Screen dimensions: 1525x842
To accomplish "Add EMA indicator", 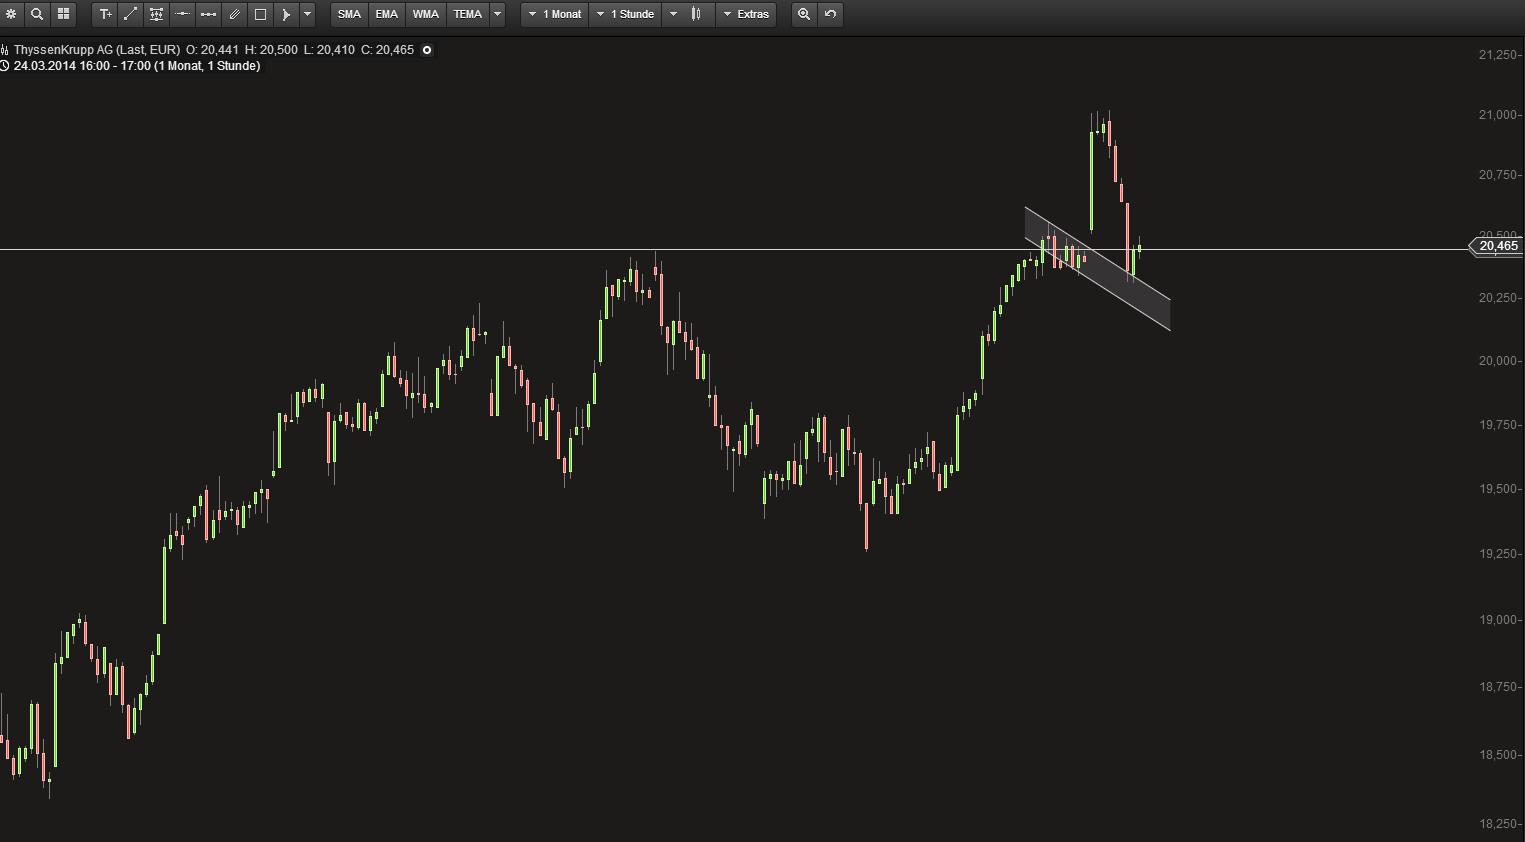I will (387, 14).
